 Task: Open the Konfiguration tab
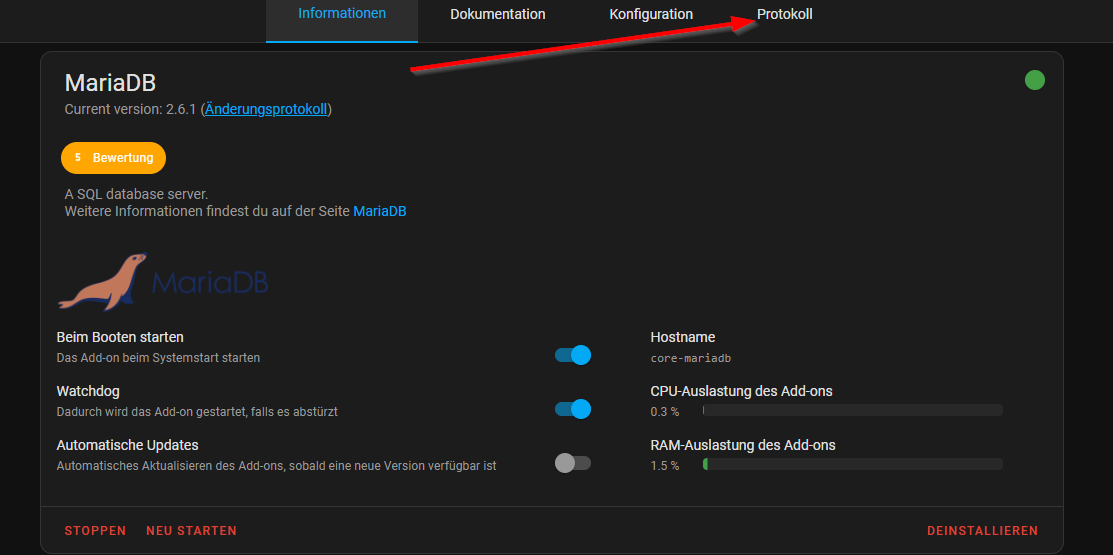[x=651, y=14]
